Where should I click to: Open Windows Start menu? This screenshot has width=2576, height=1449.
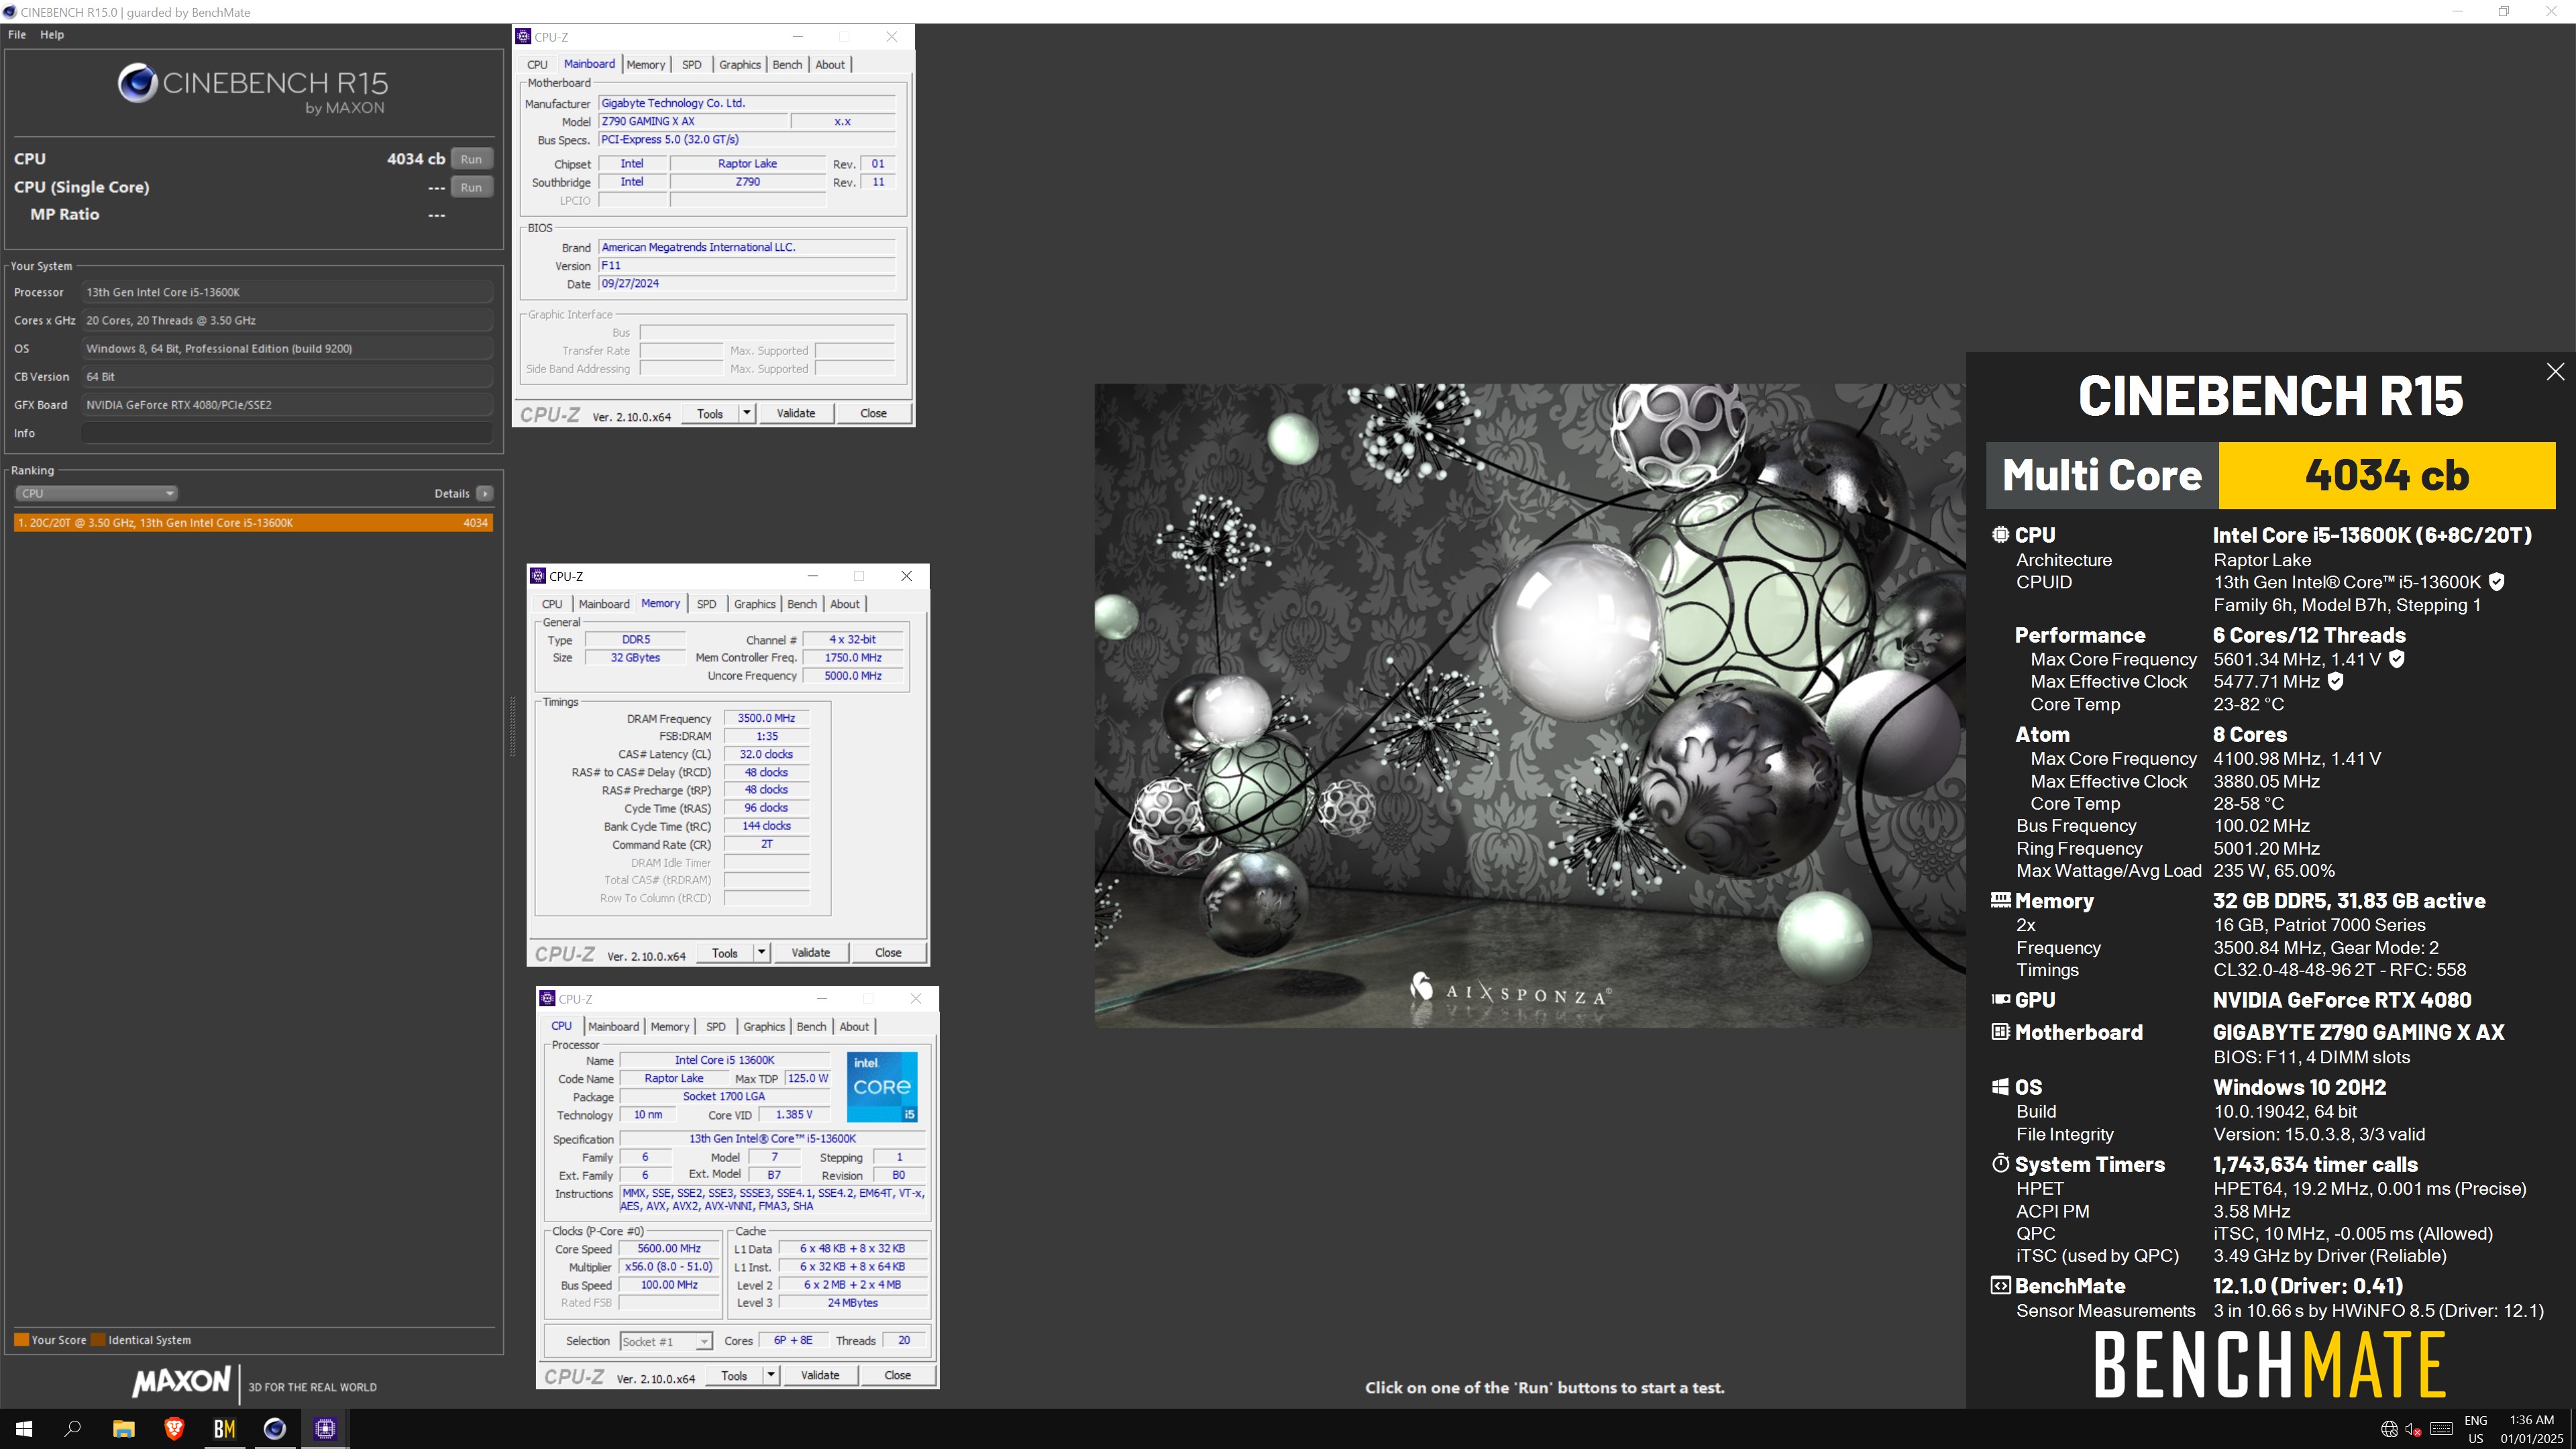tap(24, 1429)
